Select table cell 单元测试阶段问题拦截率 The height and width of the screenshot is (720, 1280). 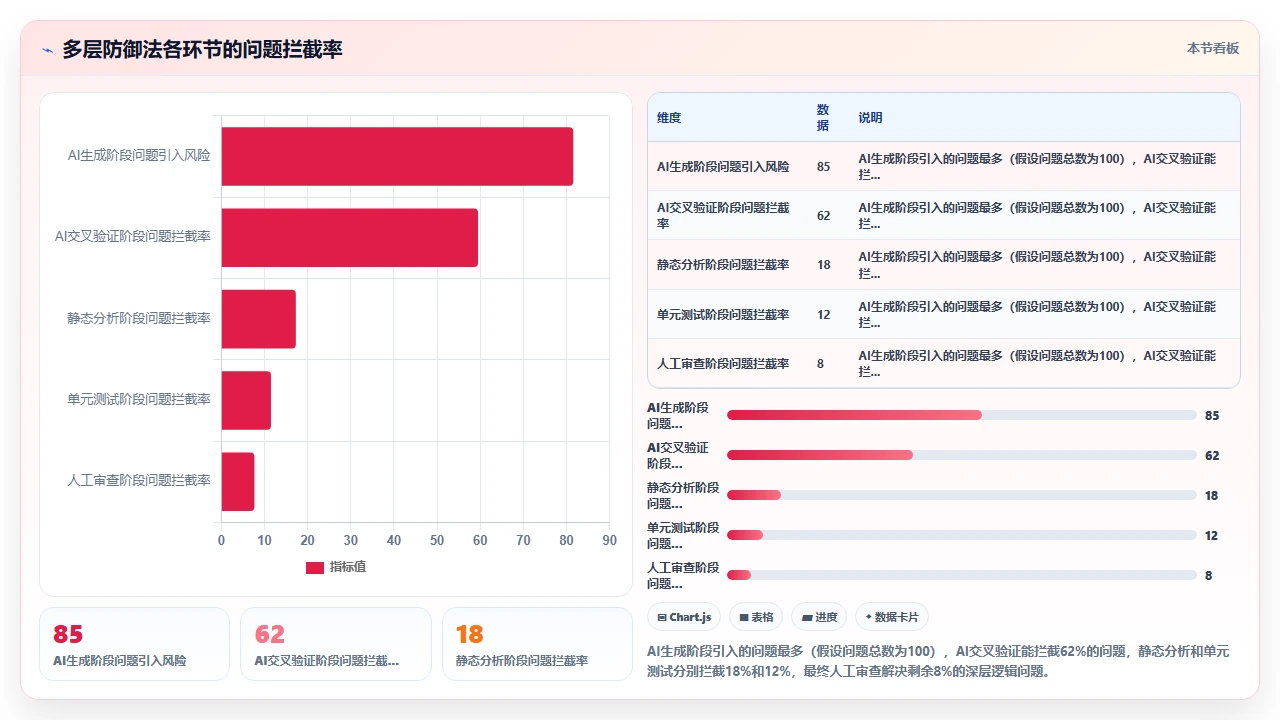pyautogui.click(x=723, y=315)
